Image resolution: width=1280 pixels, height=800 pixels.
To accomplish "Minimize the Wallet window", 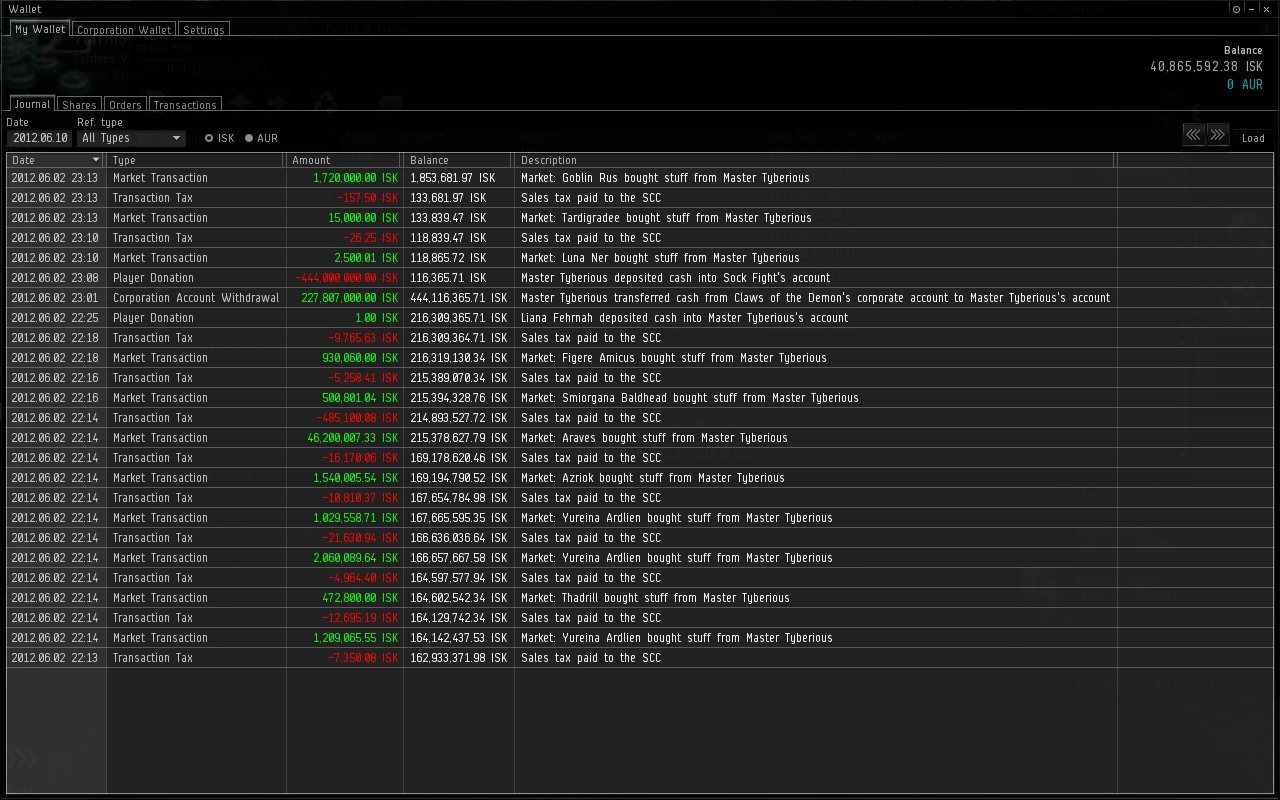I will 1251,9.
